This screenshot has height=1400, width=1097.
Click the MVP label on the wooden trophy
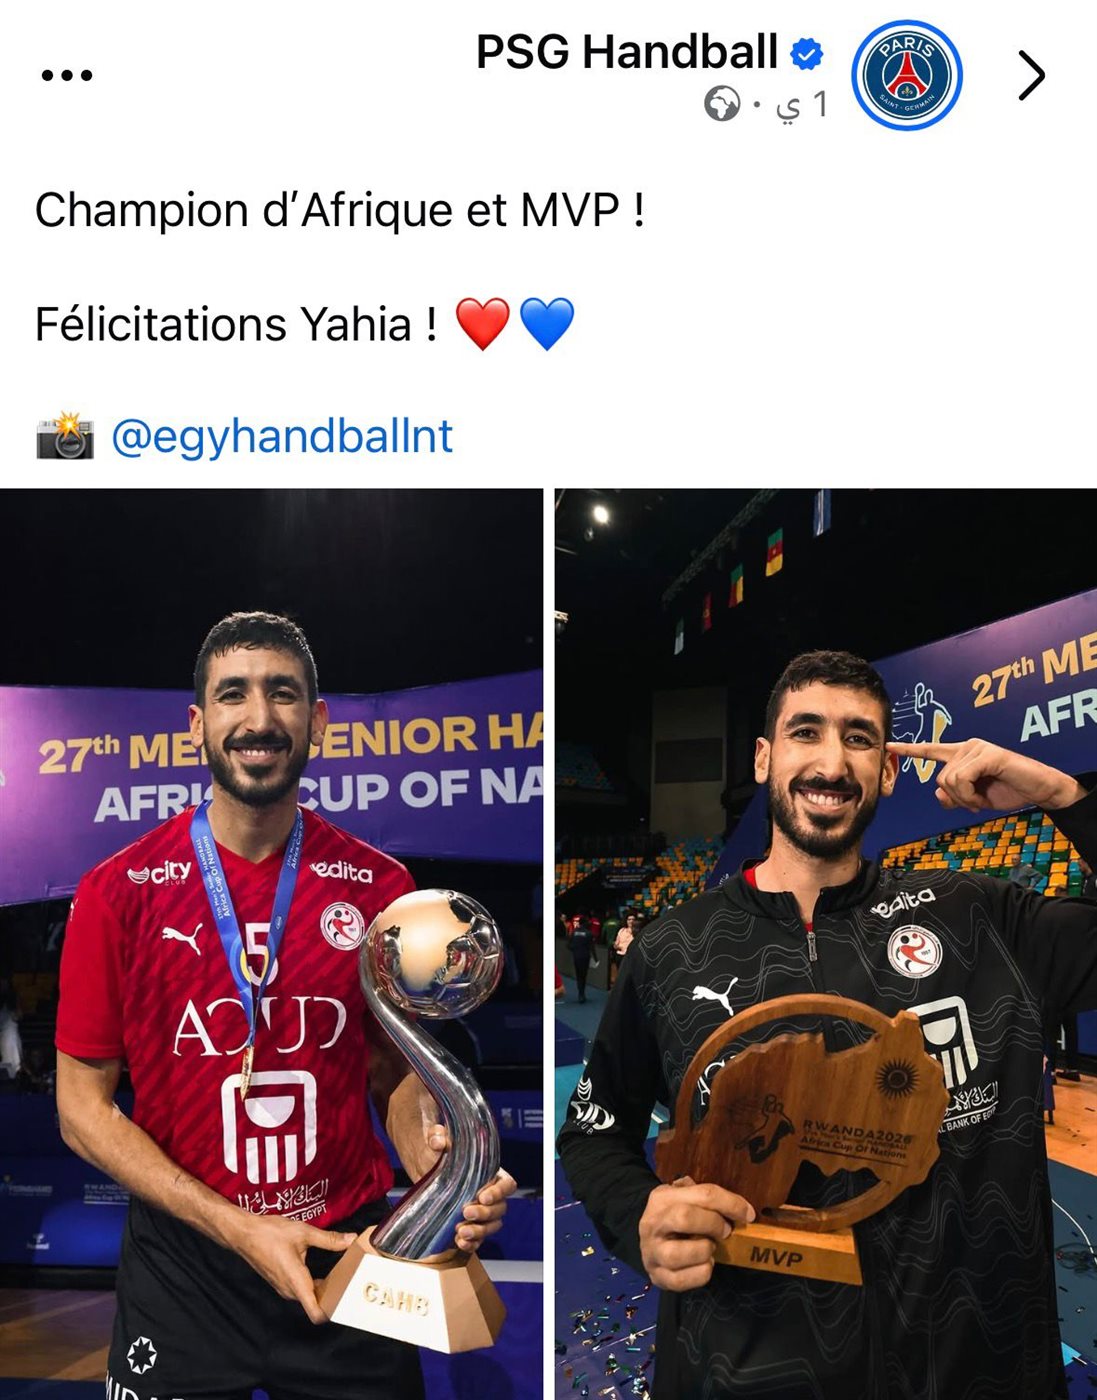click(x=776, y=1254)
